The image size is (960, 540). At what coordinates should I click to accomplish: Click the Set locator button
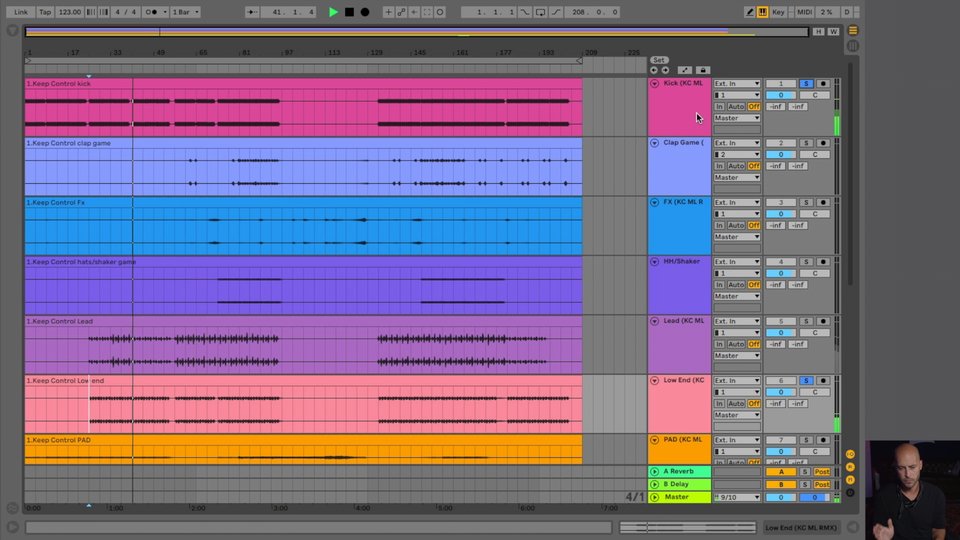coord(659,60)
